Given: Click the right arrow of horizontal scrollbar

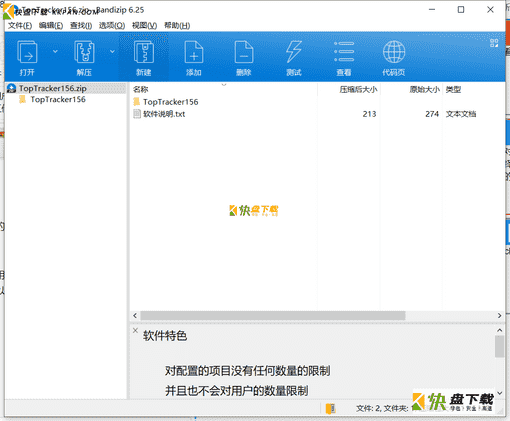Looking at the screenshot, I should tap(499, 315).
